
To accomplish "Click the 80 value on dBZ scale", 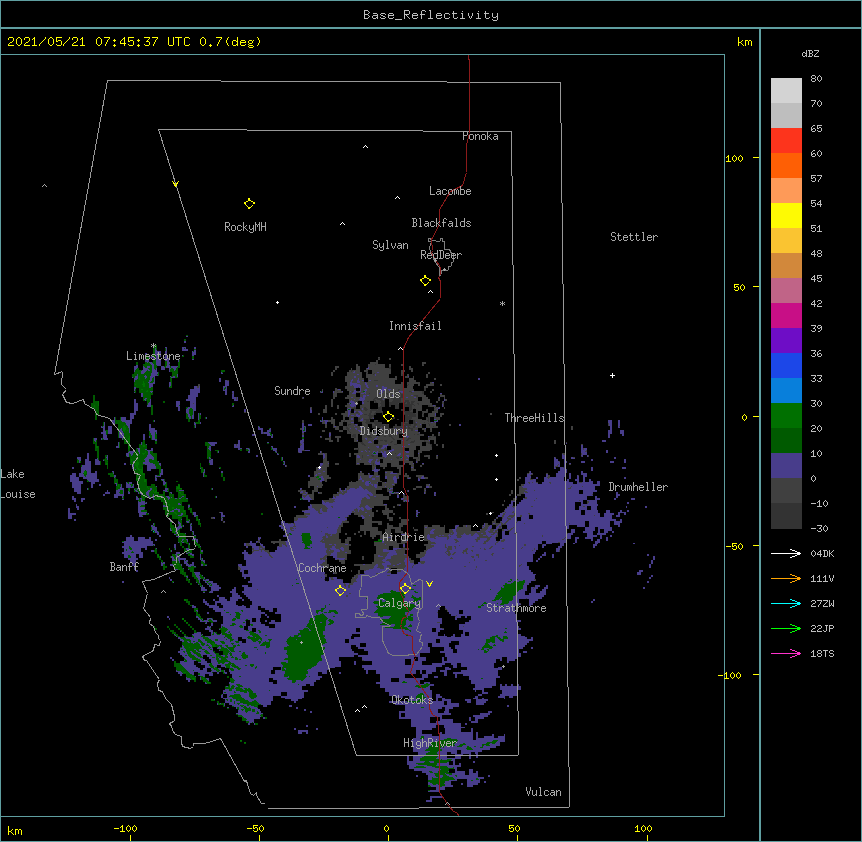I will point(816,79).
